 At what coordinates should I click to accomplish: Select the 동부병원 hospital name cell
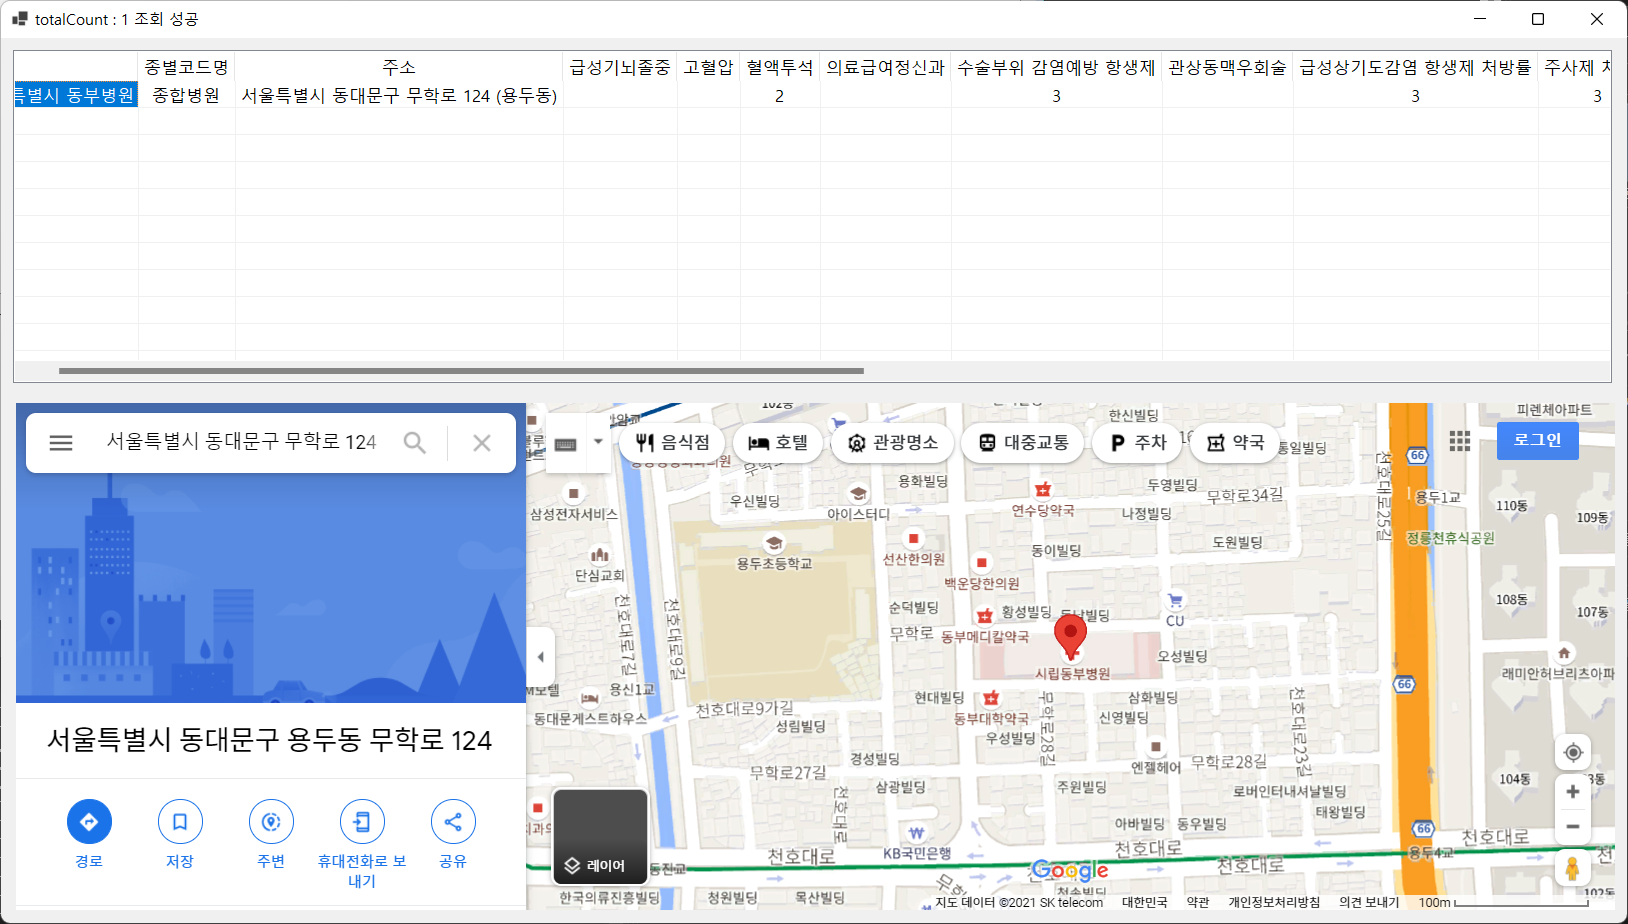(x=76, y=95)
